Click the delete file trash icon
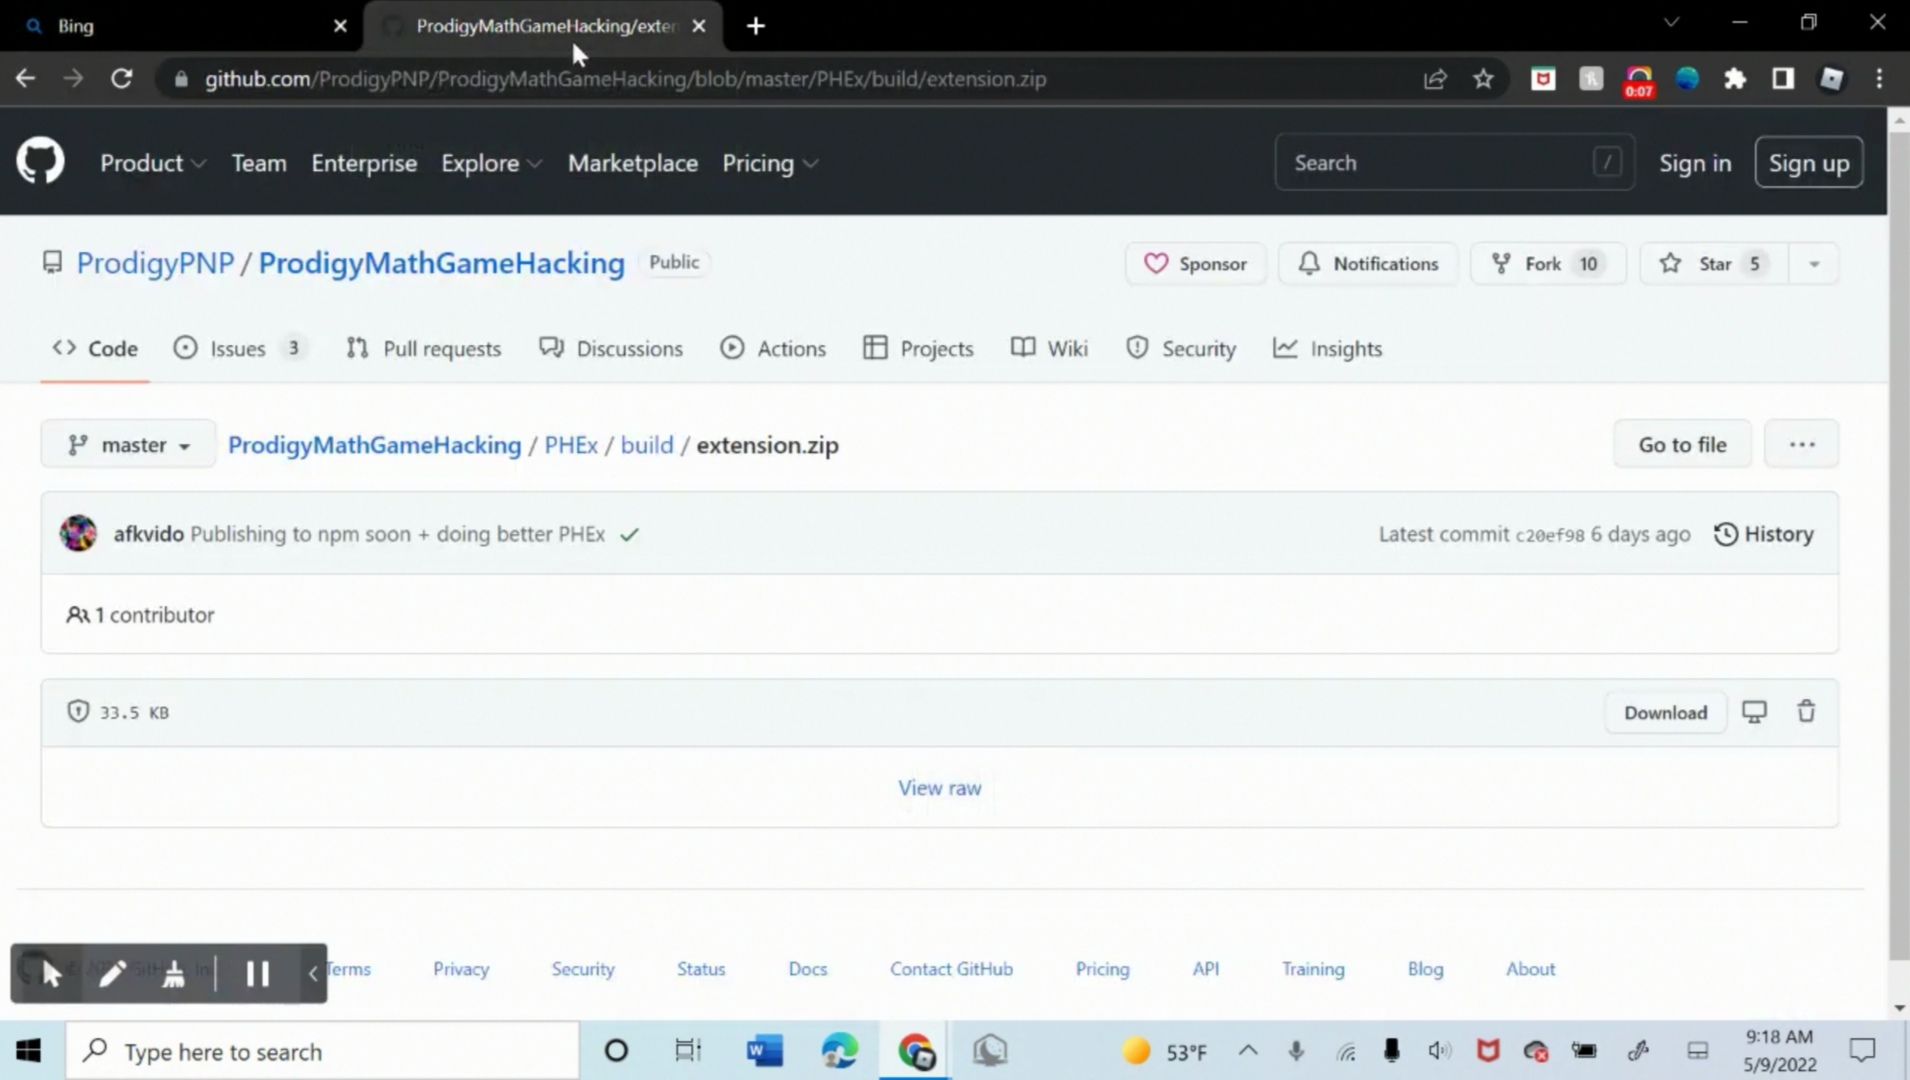 tap(1806, 712)
